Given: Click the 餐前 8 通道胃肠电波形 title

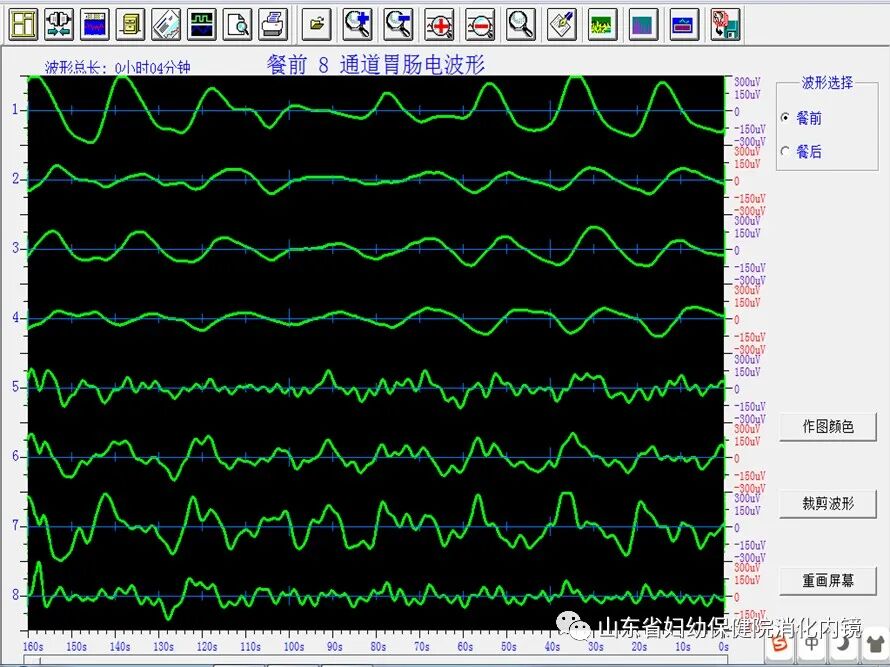Looking at the screenshot, I should point(376,65).
